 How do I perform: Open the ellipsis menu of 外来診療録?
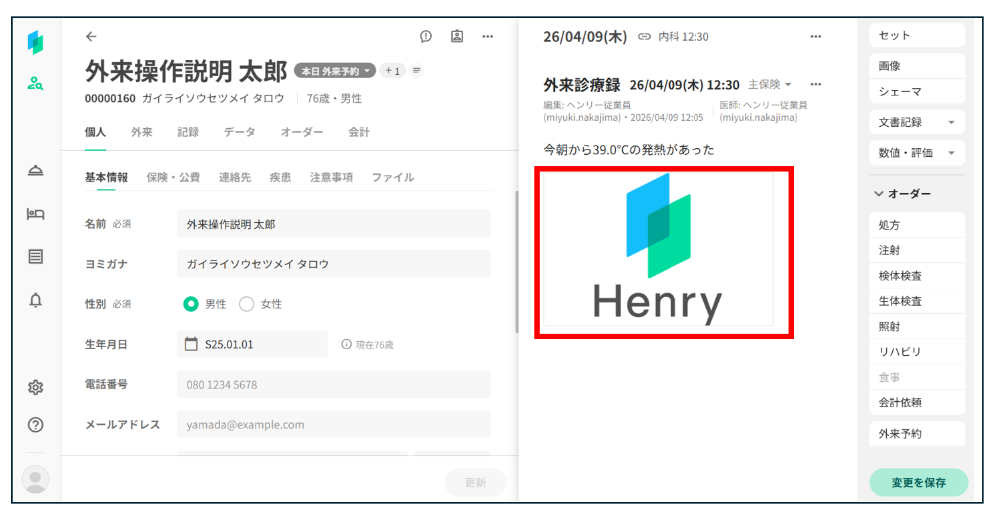click(x=815, y=84)
